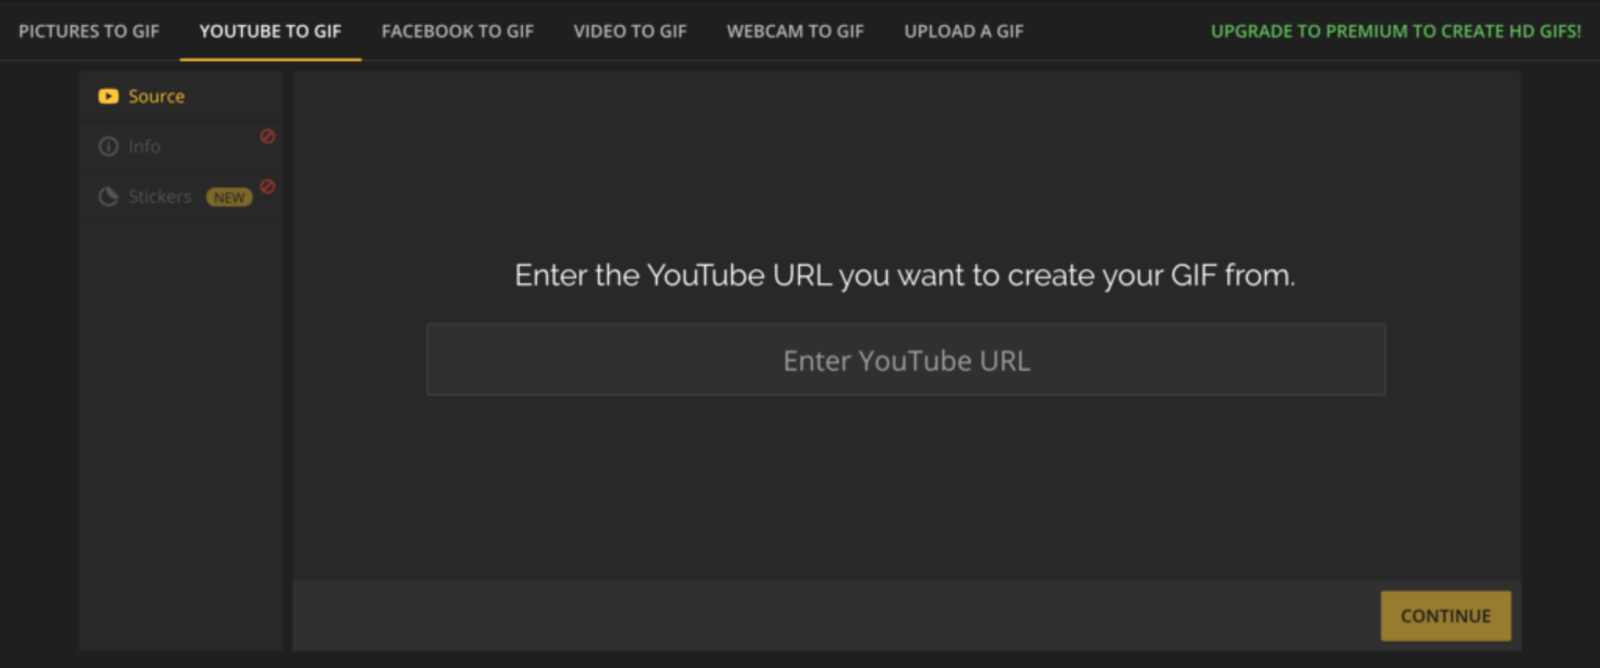The image size is (1600, 668).
Task: Click the Info circle icon in sidebar
Action: click(108, 147)
